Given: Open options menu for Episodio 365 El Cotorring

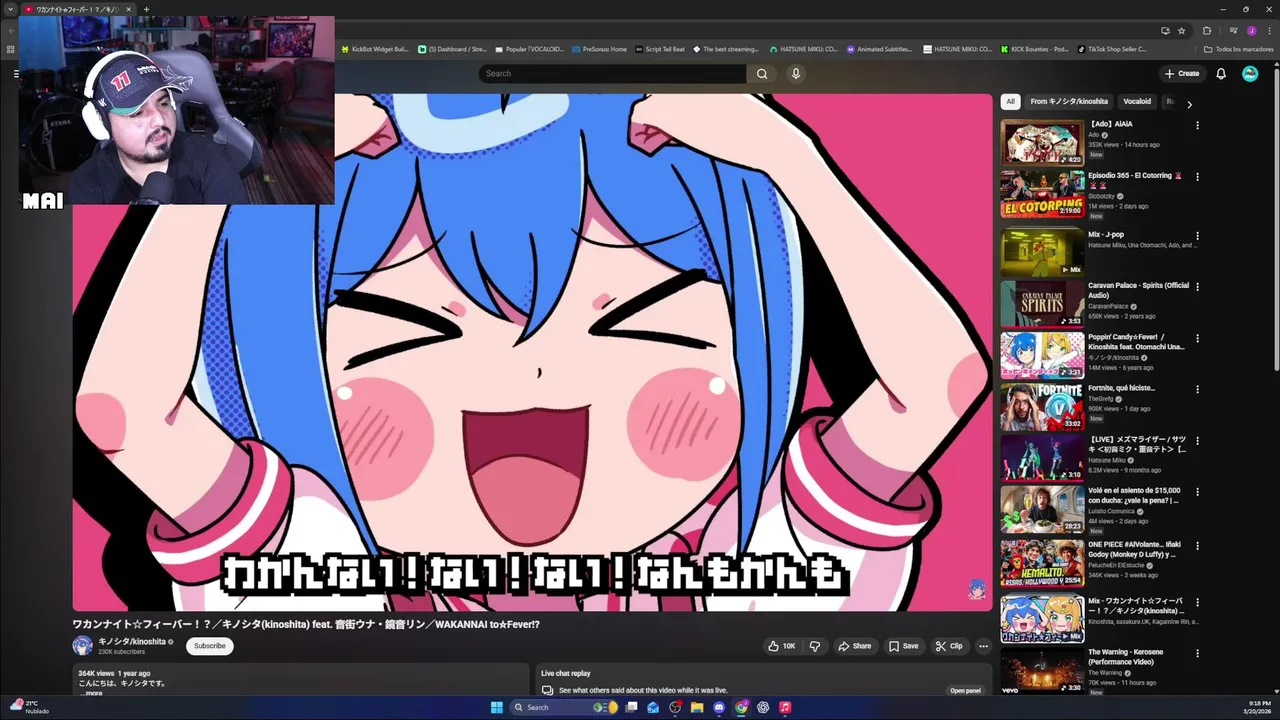Looking at the screenshot, I should click(1197, 176).
